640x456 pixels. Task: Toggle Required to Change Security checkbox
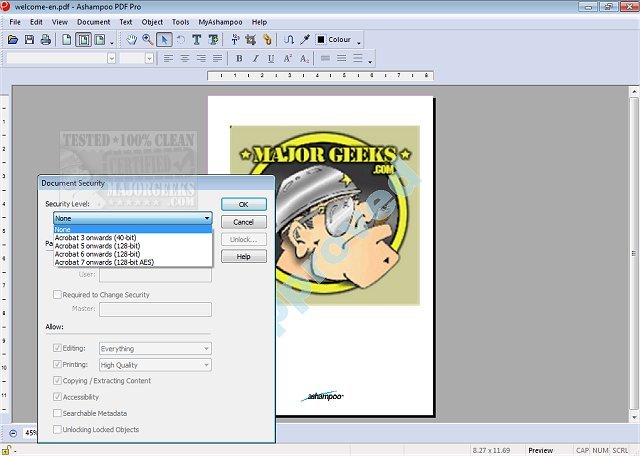[x=58, y=294]
